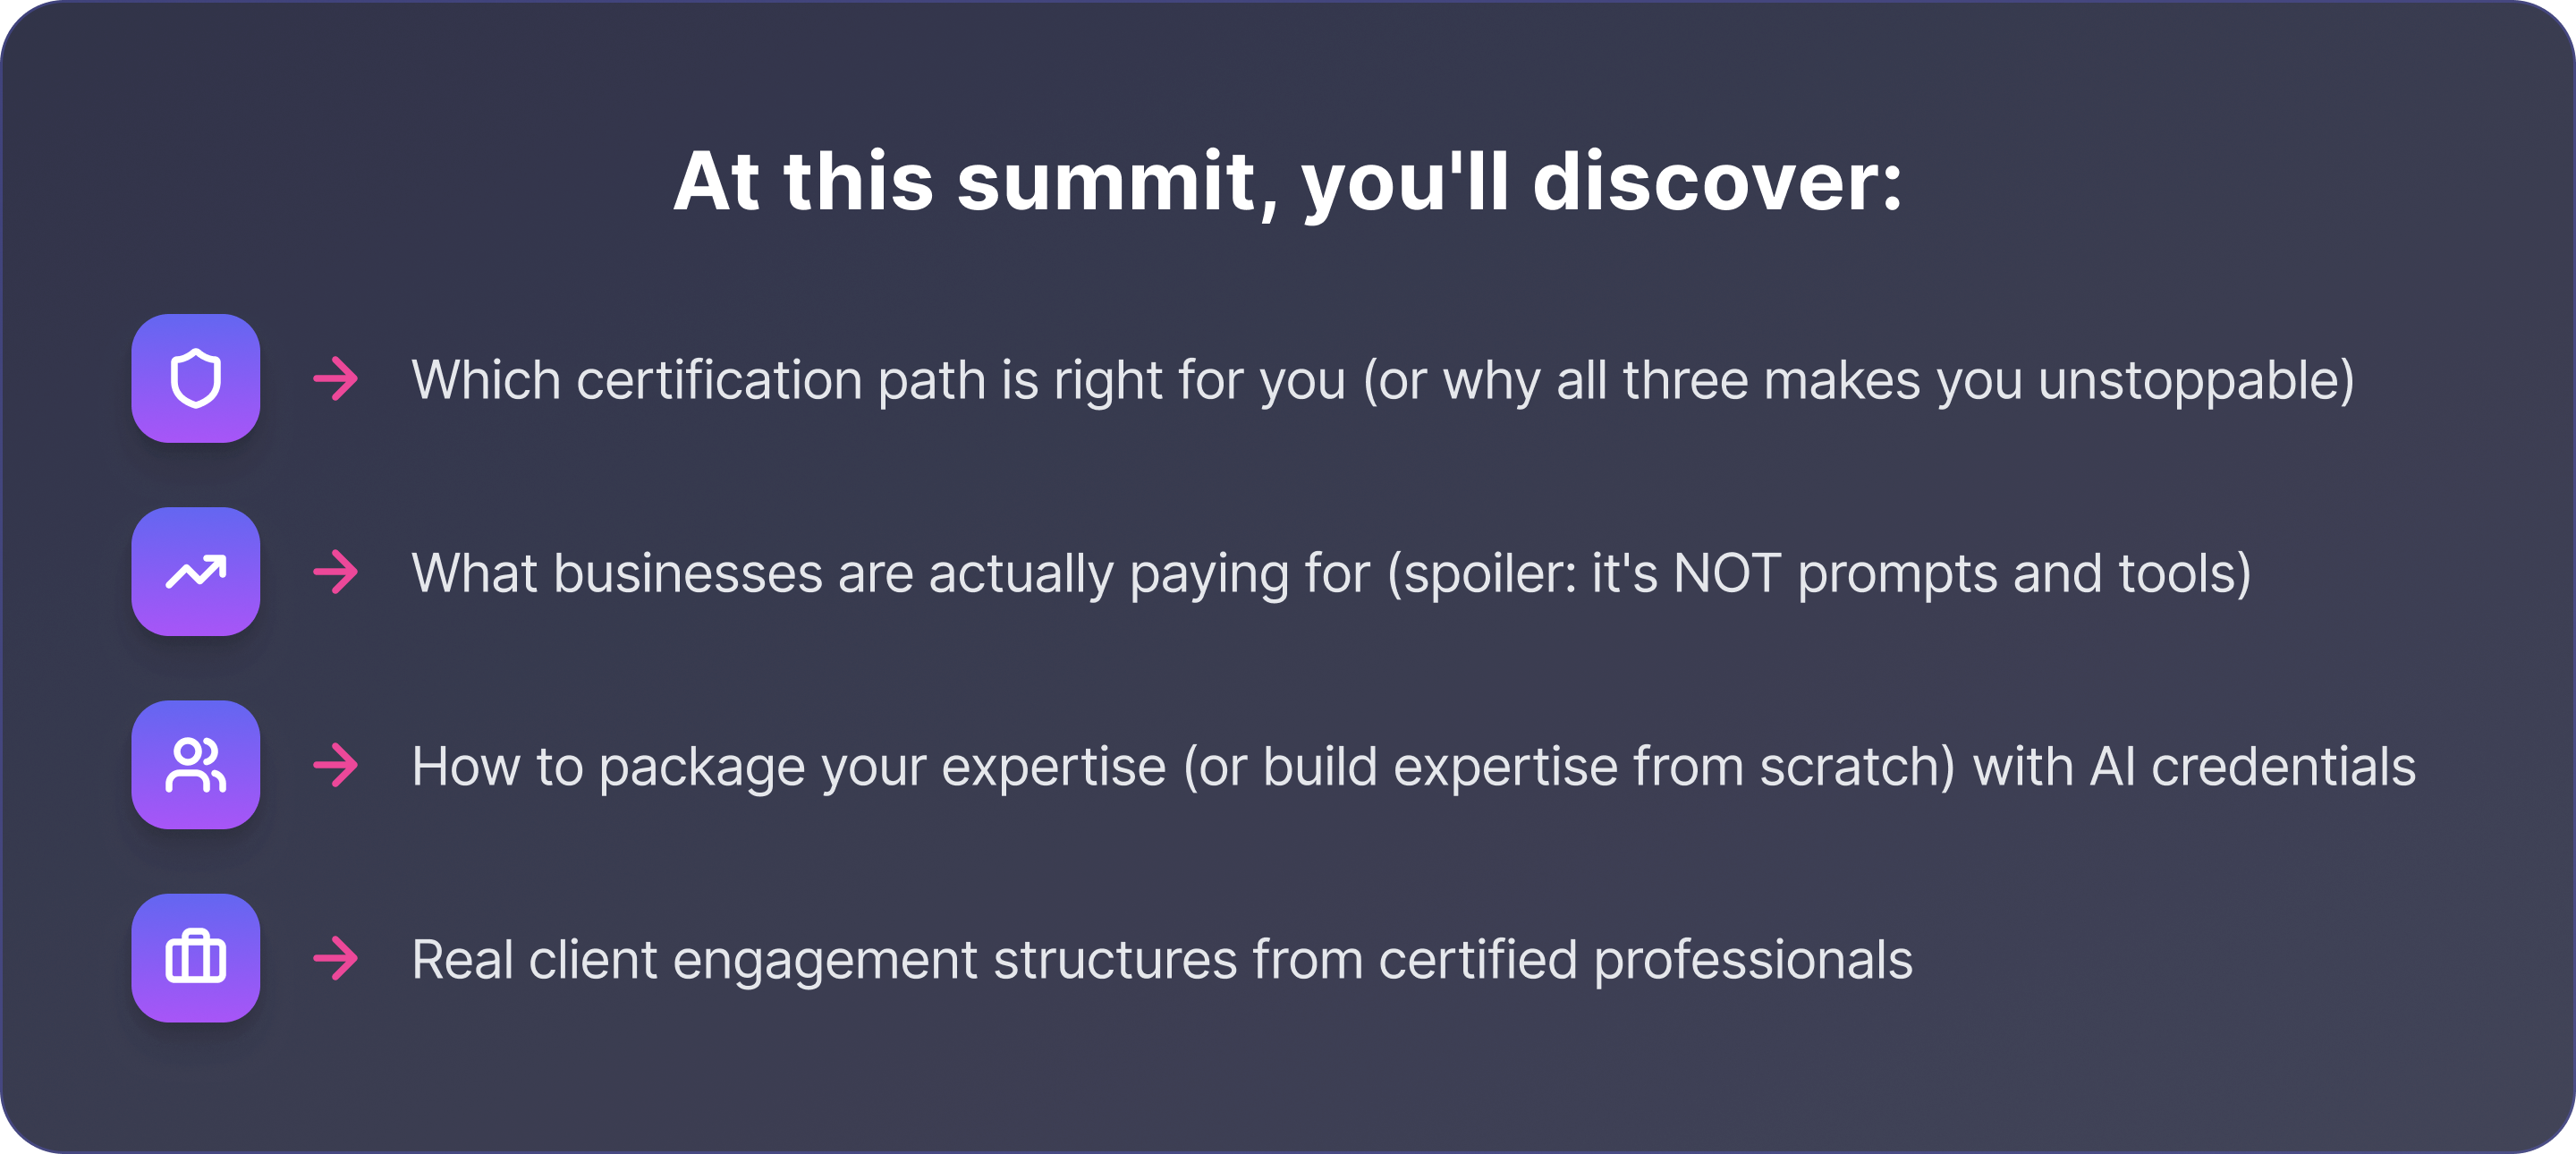The height and width of the screenshot is (1154, 2576).
Task: Select the people group icon
Action: 196,765
